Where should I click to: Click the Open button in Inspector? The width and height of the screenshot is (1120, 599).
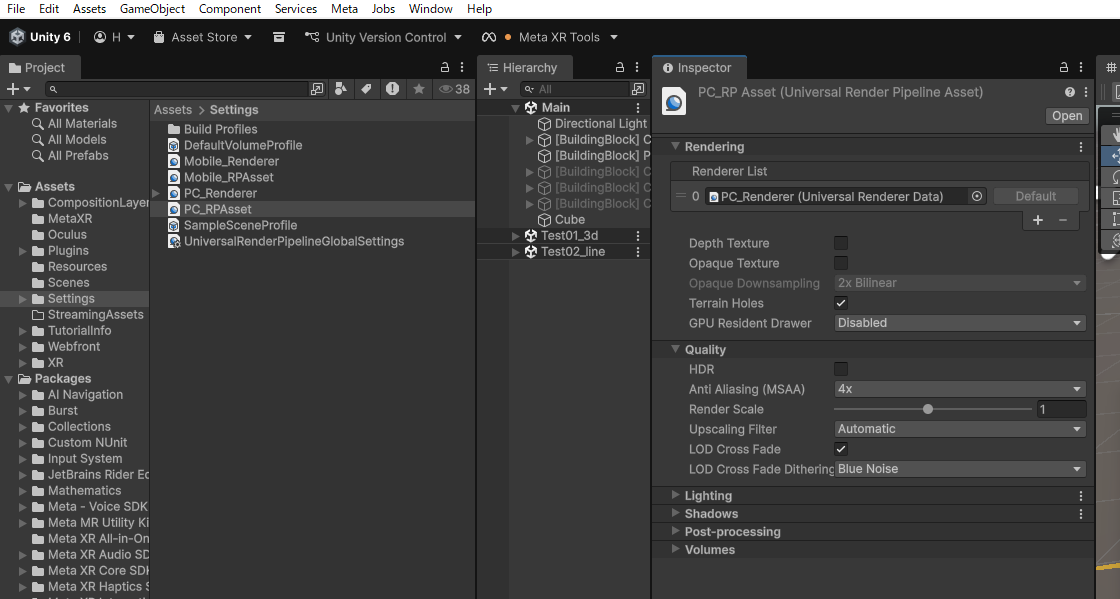pos(1066,116)
